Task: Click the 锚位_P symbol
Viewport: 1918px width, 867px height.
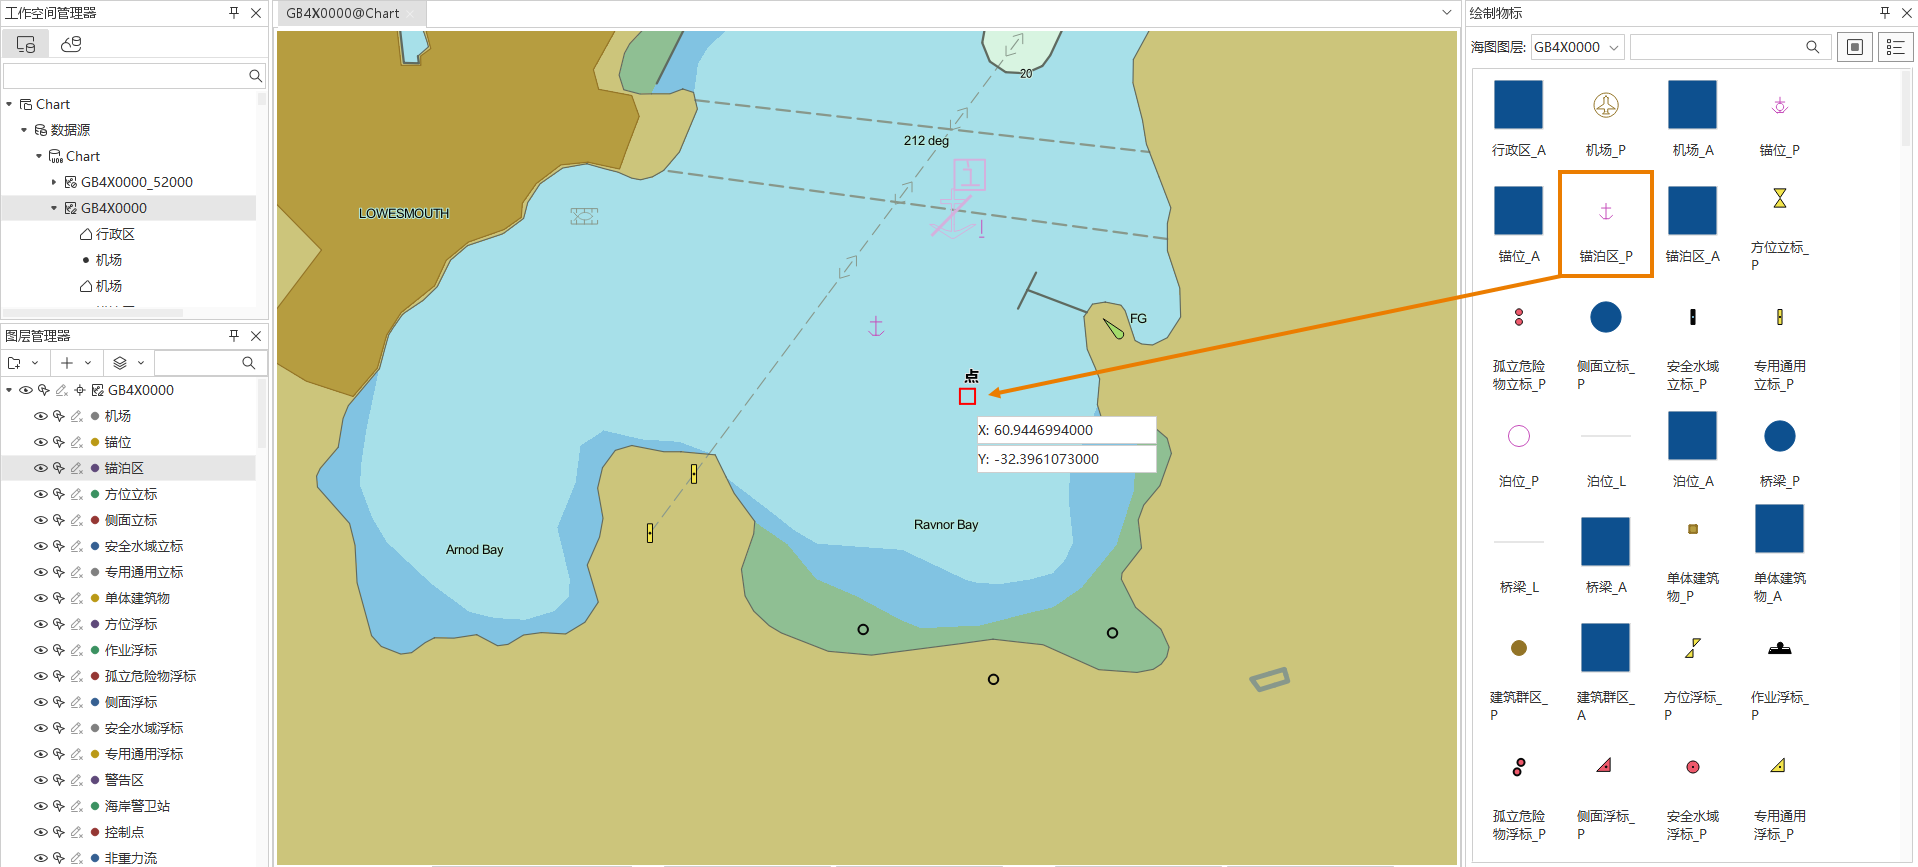Action: (x=1779, y=106)
